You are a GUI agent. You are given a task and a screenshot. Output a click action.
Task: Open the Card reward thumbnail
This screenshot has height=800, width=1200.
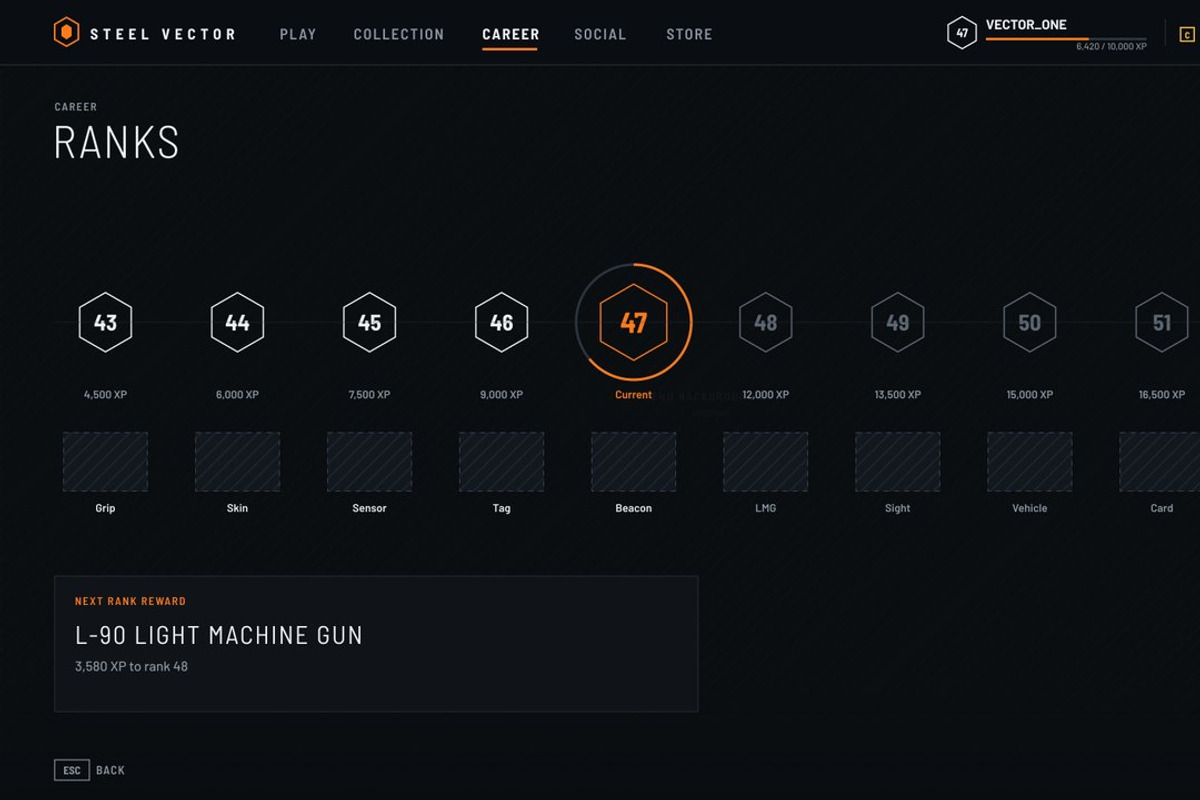[x=1161, y=461]
